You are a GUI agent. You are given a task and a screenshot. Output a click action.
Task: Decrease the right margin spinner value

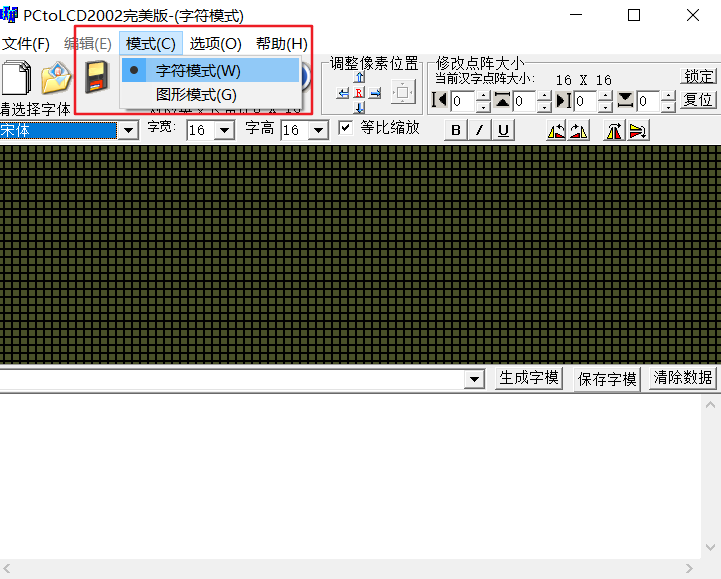(x=606, y=107)
